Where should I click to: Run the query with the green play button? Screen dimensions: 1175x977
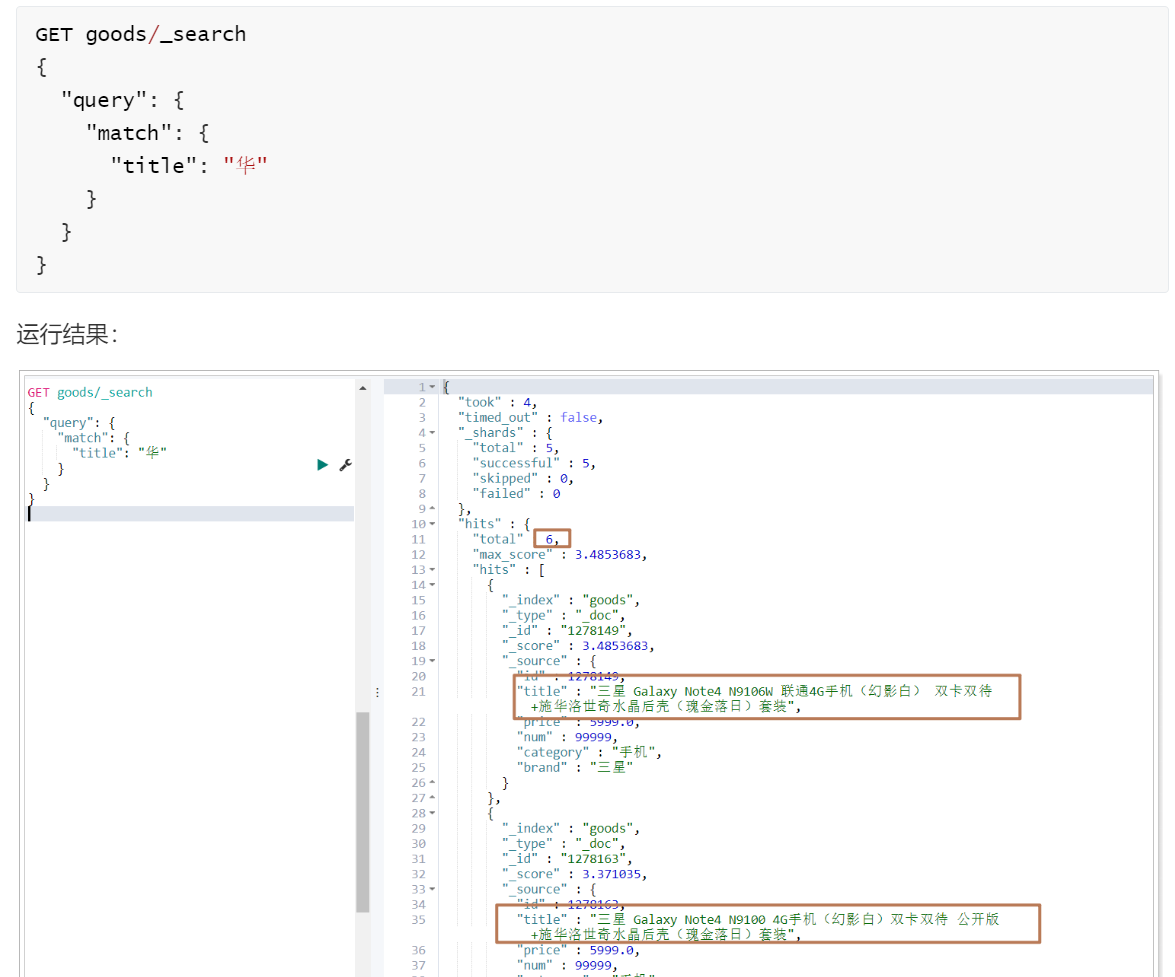point(322,465)
